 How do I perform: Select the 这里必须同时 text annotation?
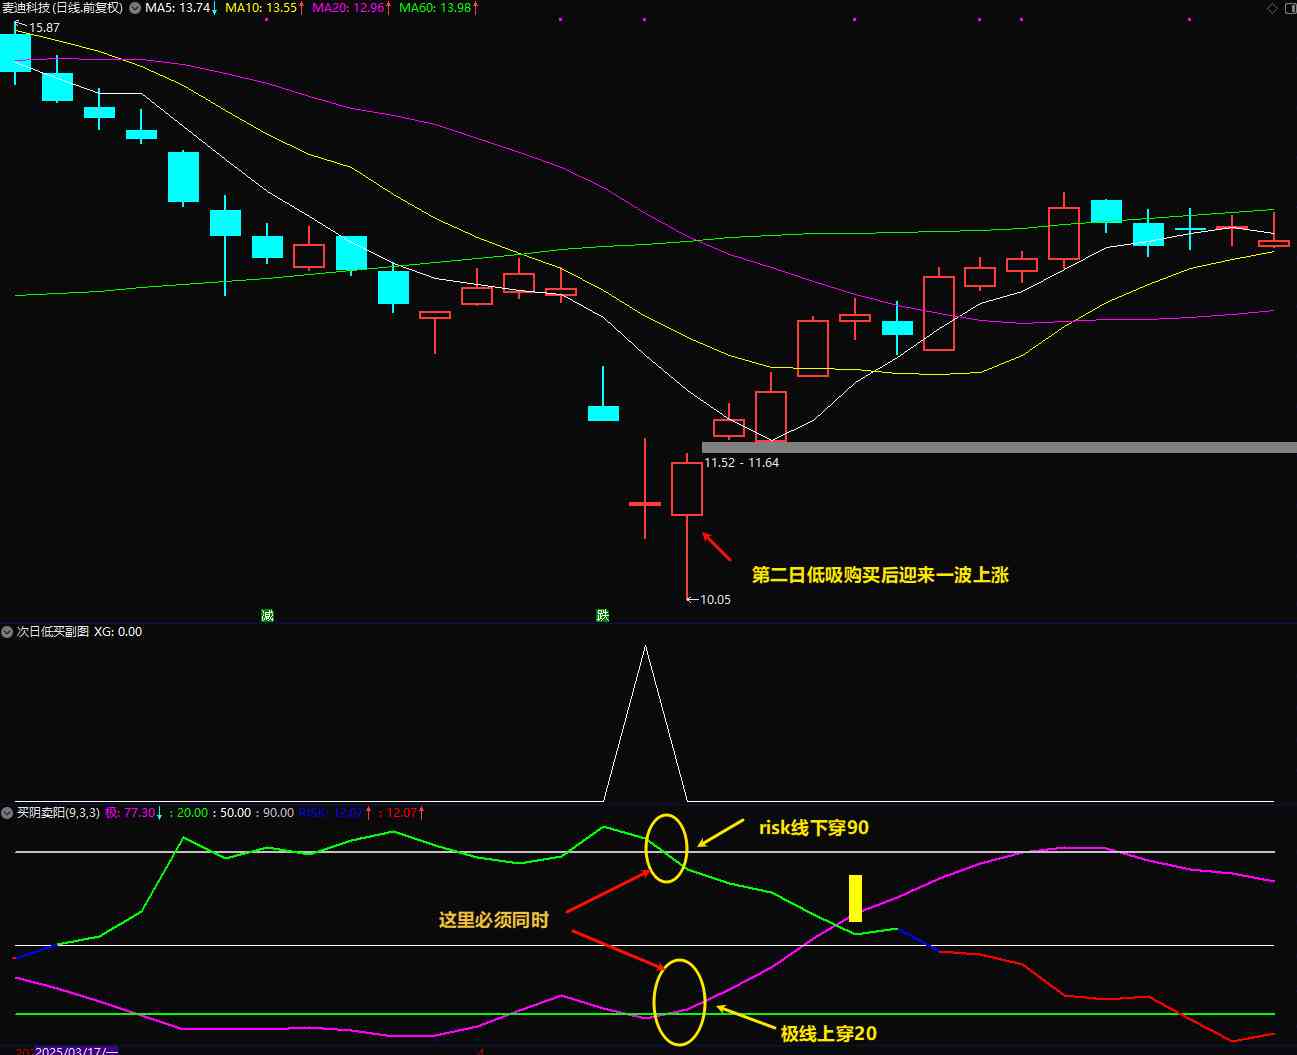click(494, 920)
